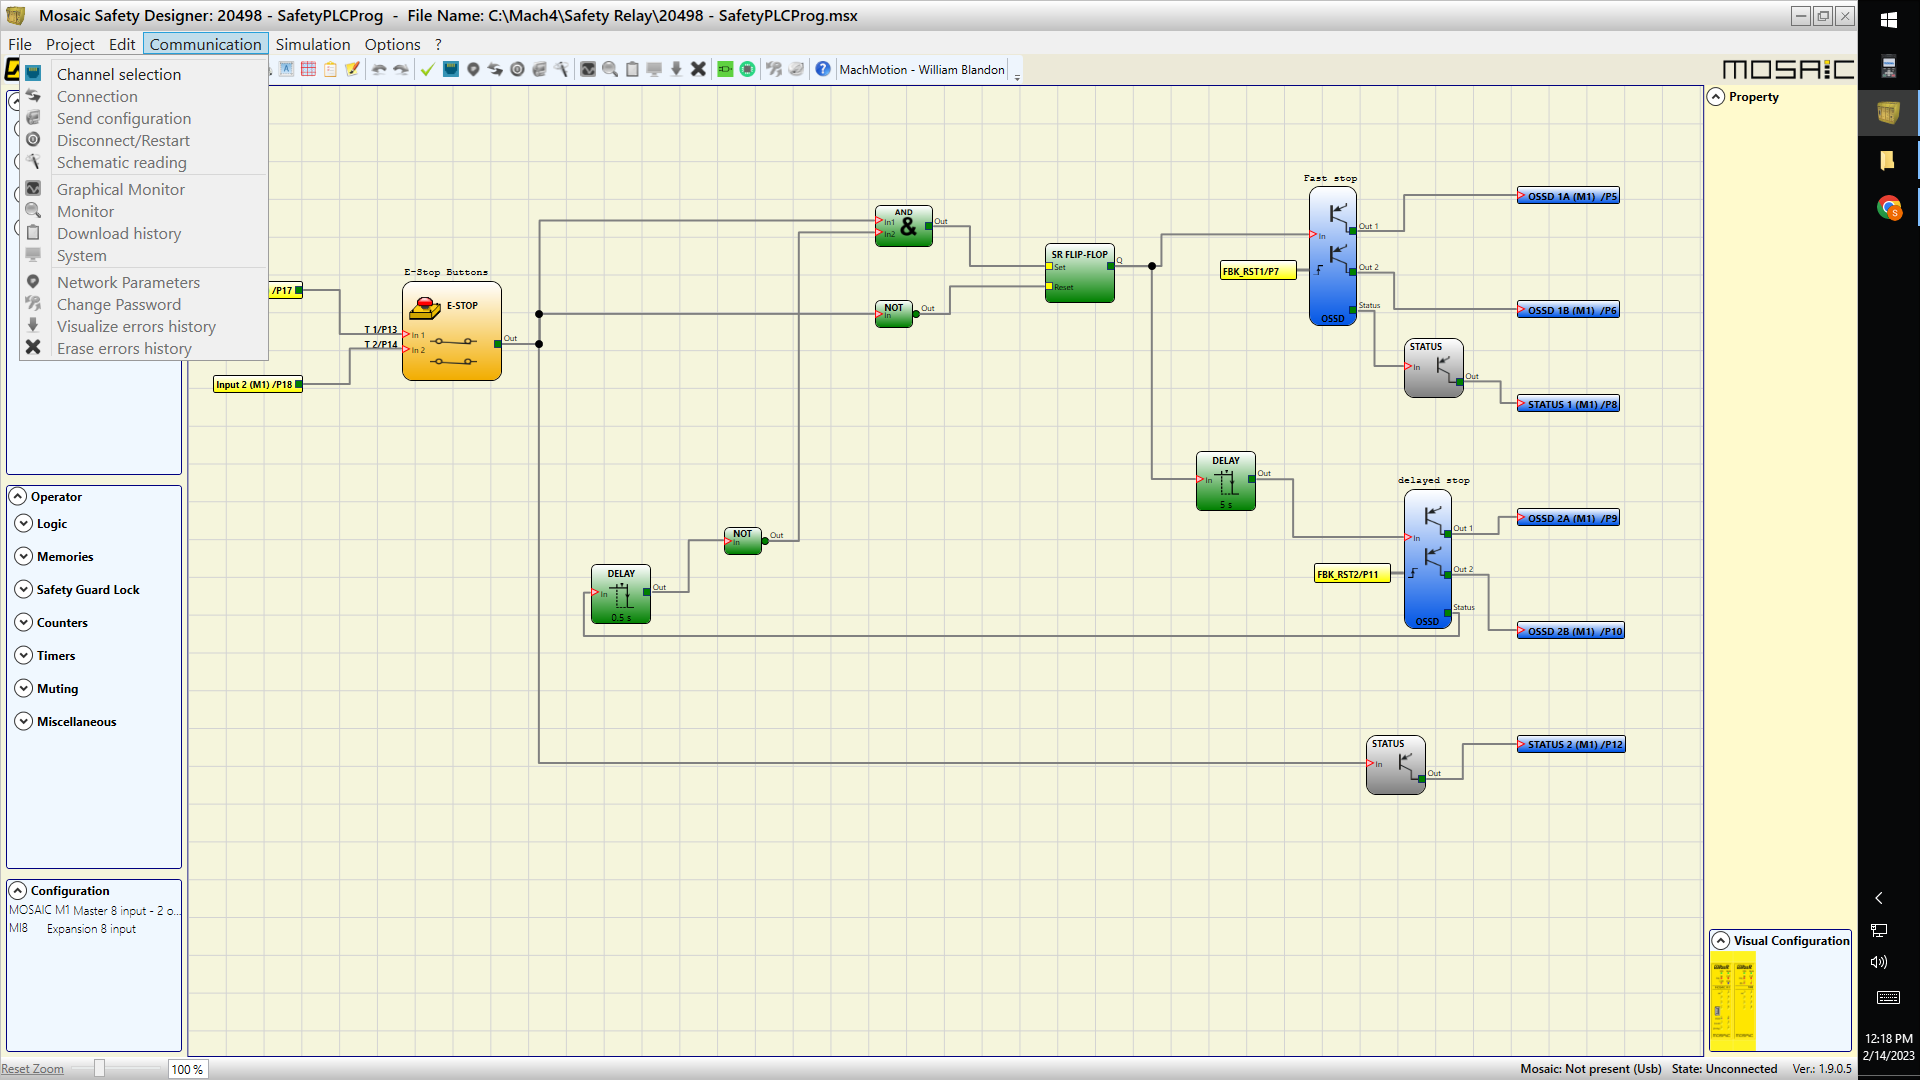Open the Simulation menu
Screen dimensions: 1920x1080
coord(312,44)
